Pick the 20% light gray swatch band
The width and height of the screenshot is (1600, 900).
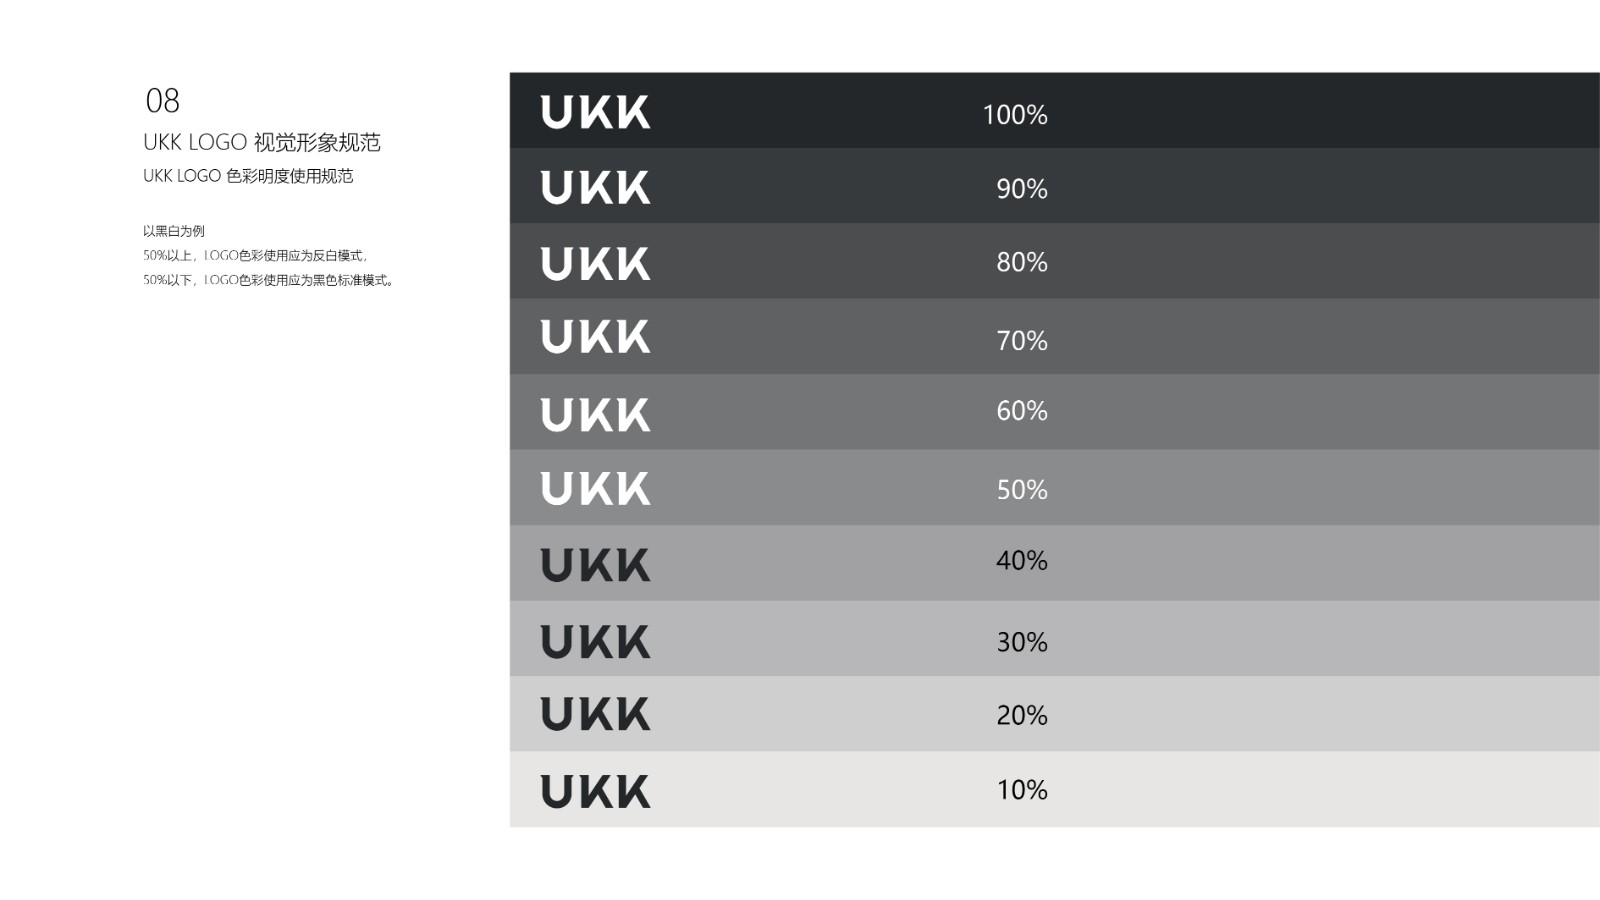1300,714
